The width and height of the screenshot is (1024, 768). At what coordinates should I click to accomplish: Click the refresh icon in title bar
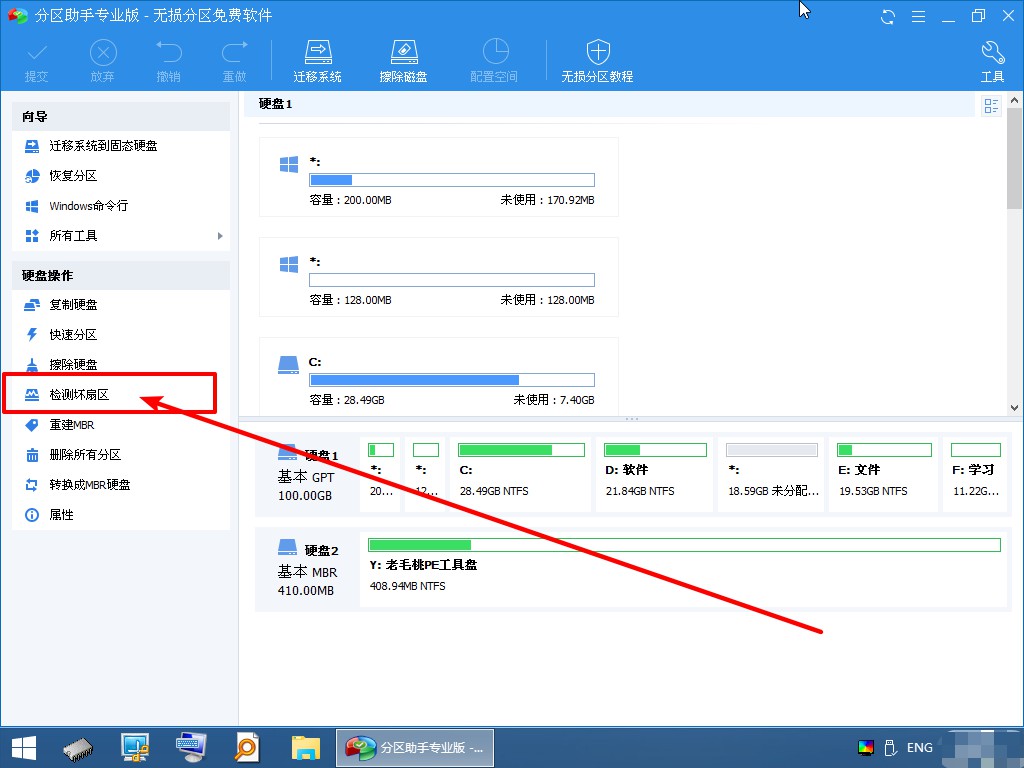888,16
